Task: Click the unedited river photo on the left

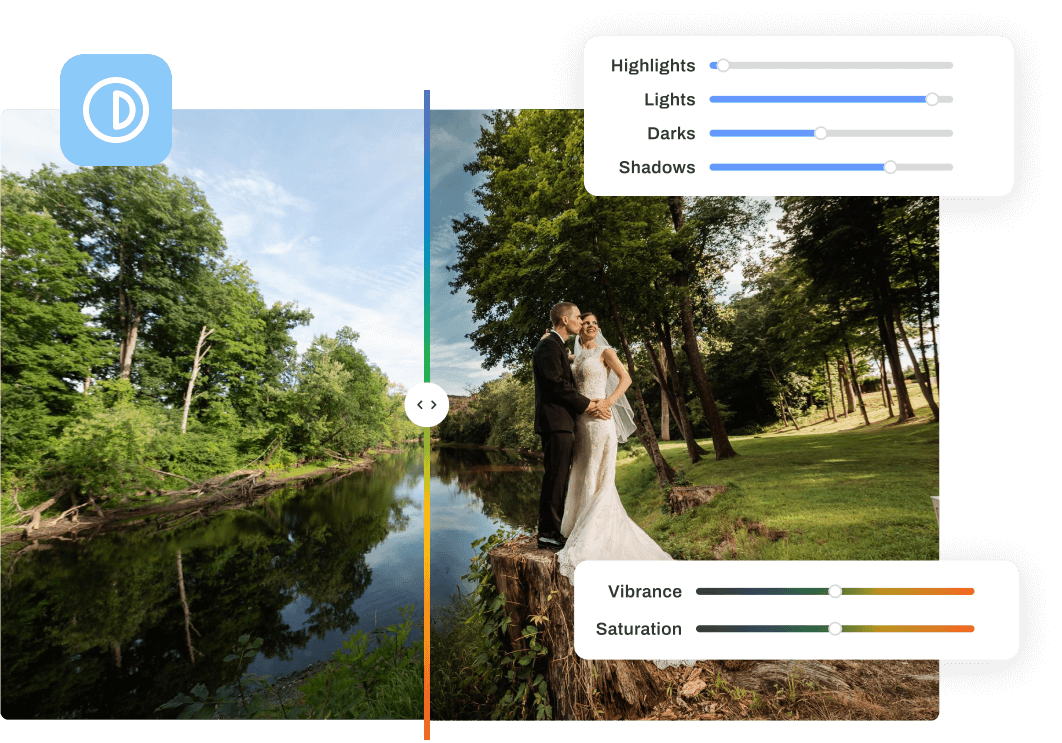Action: pyautogui.click(x=213, y=415)
